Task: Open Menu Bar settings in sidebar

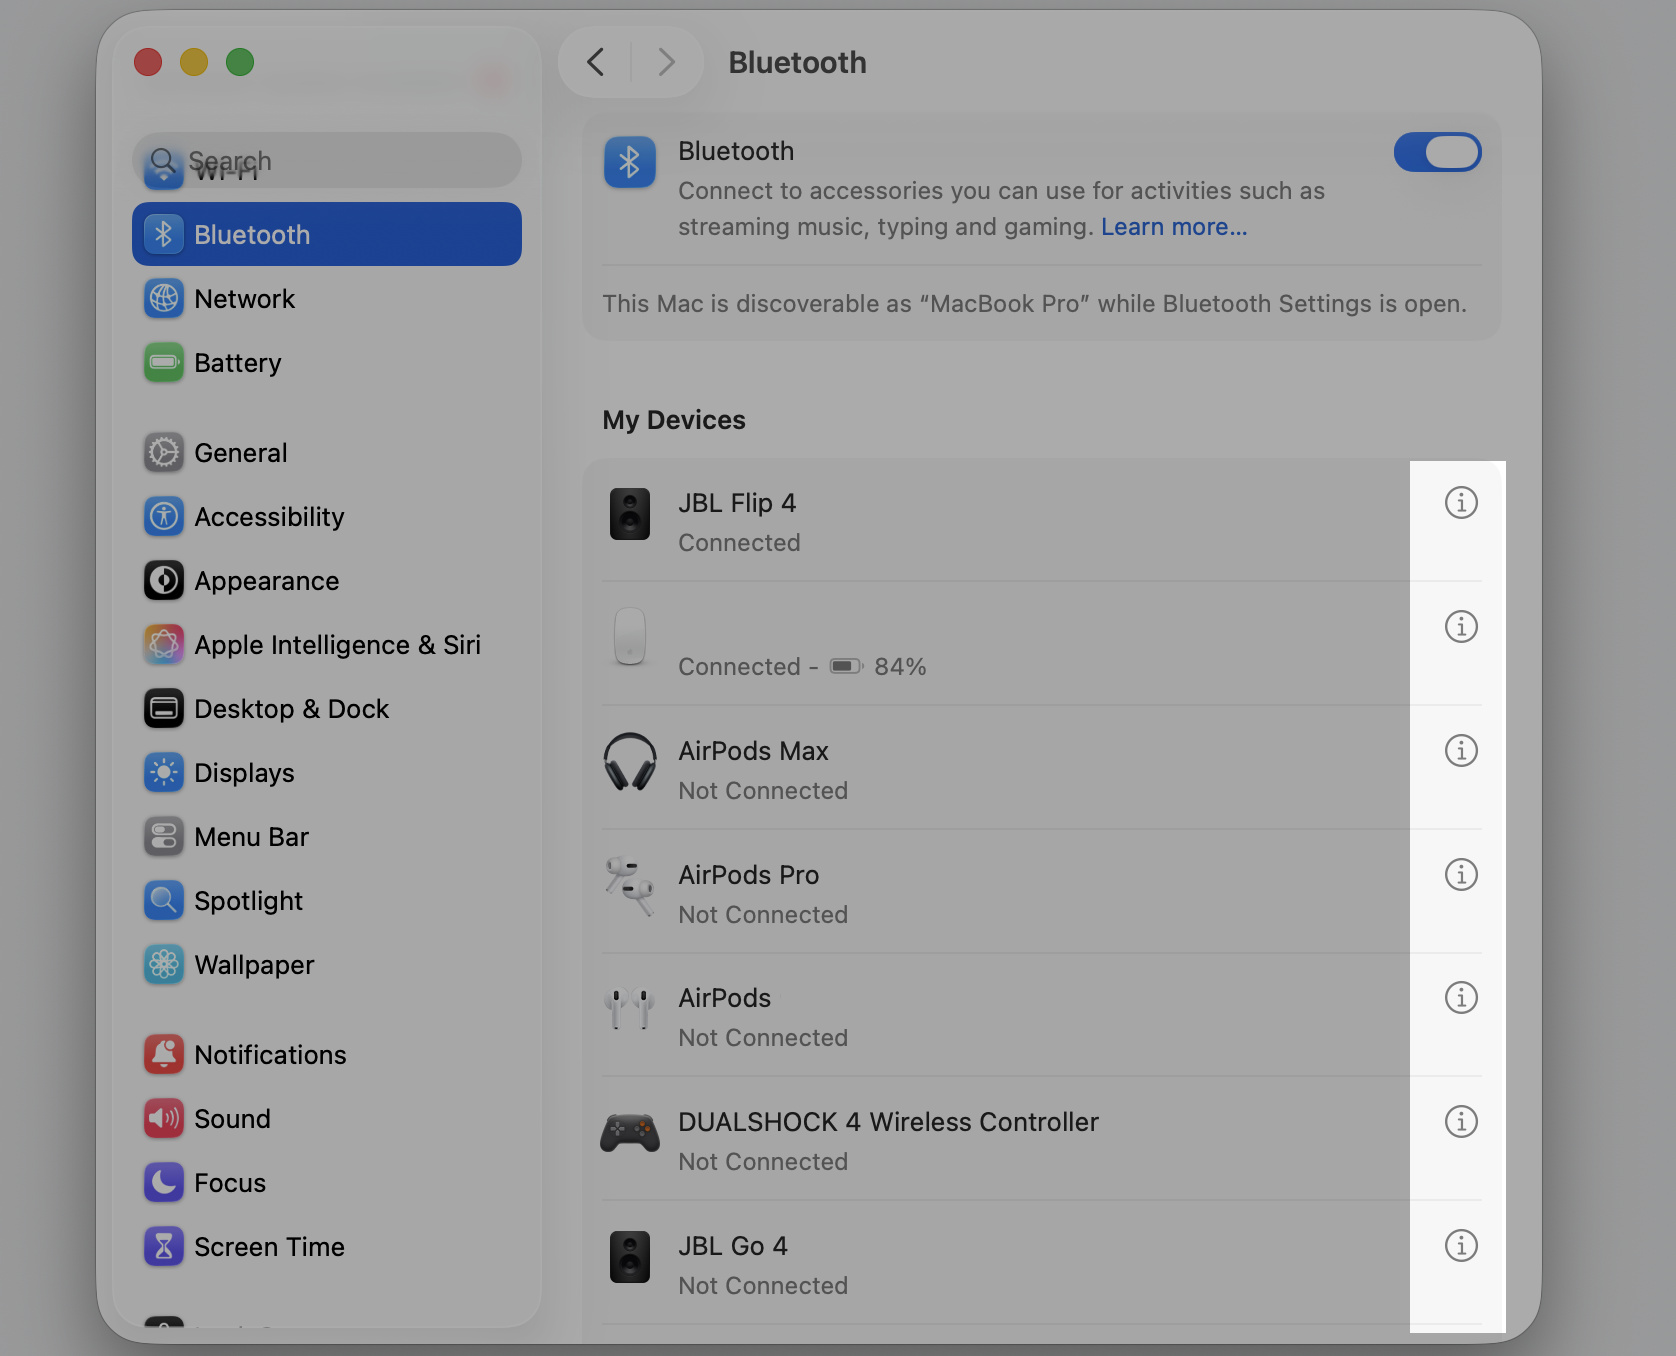Action: pos(327,836)
